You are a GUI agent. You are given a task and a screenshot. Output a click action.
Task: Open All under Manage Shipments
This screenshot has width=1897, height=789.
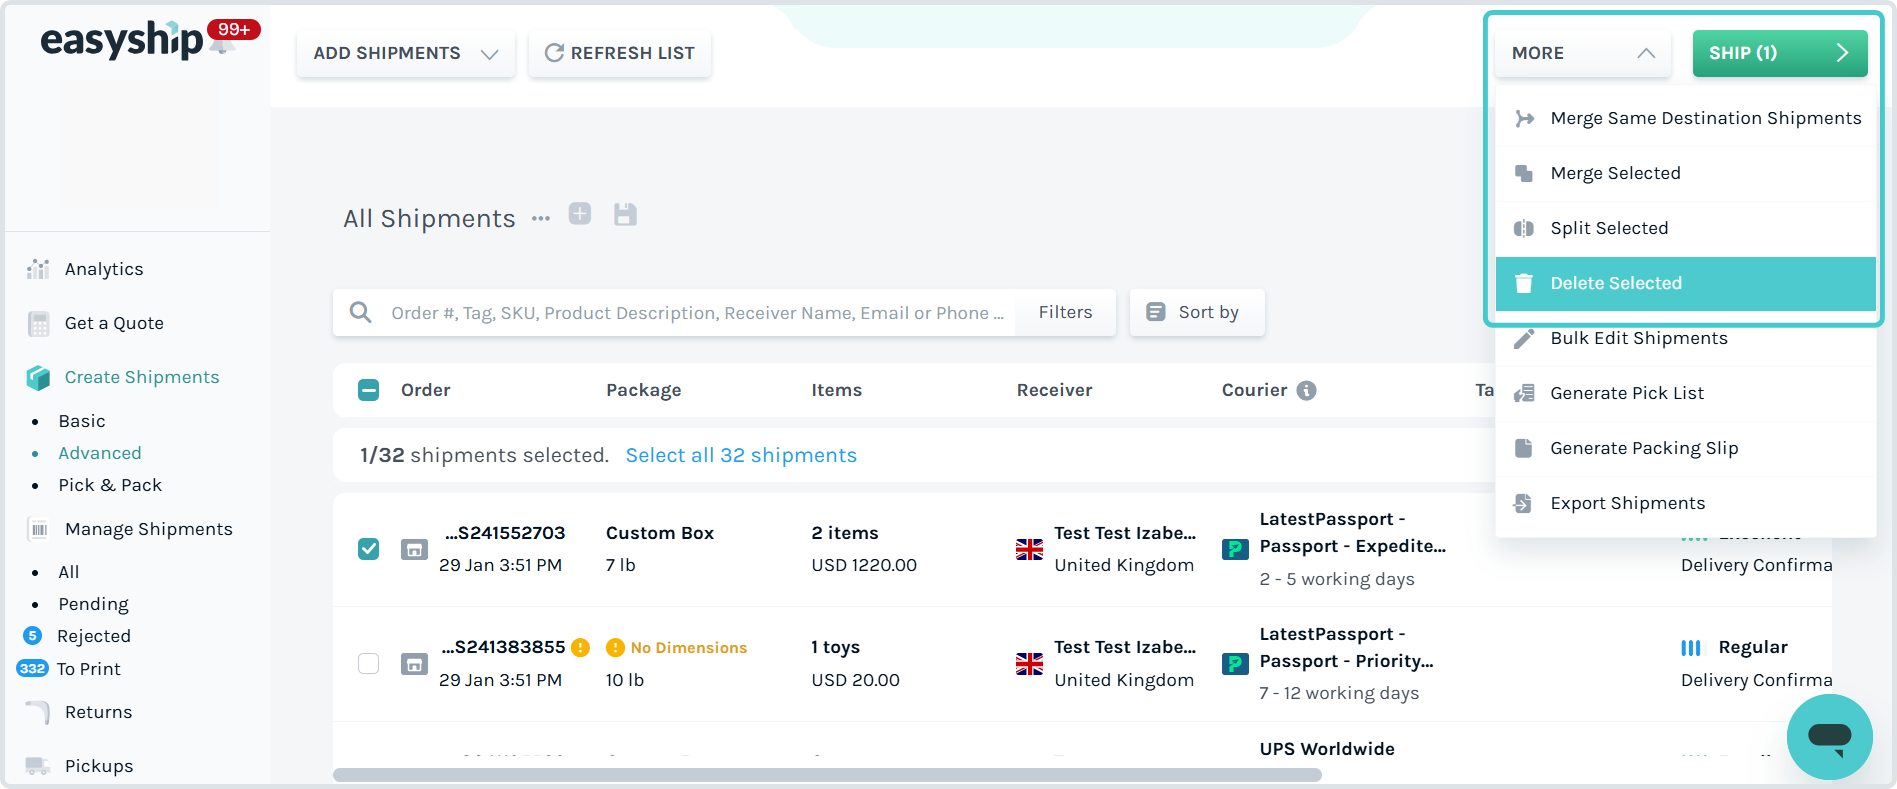pos(69,573)
